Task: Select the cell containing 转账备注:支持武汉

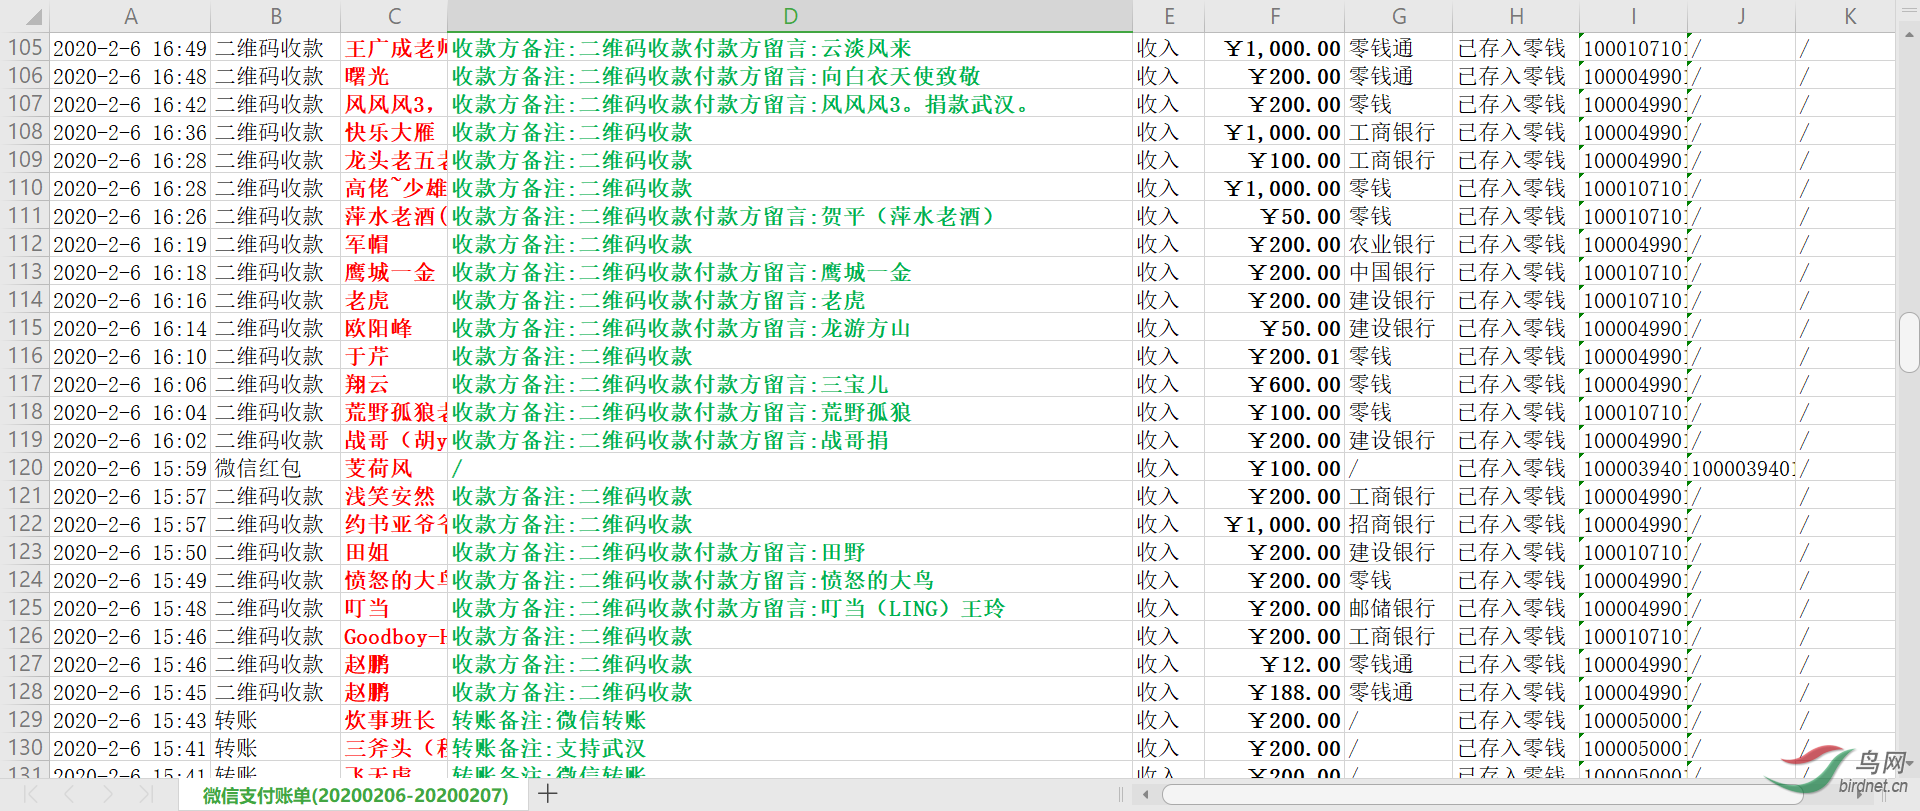Action: pos(789,748)
